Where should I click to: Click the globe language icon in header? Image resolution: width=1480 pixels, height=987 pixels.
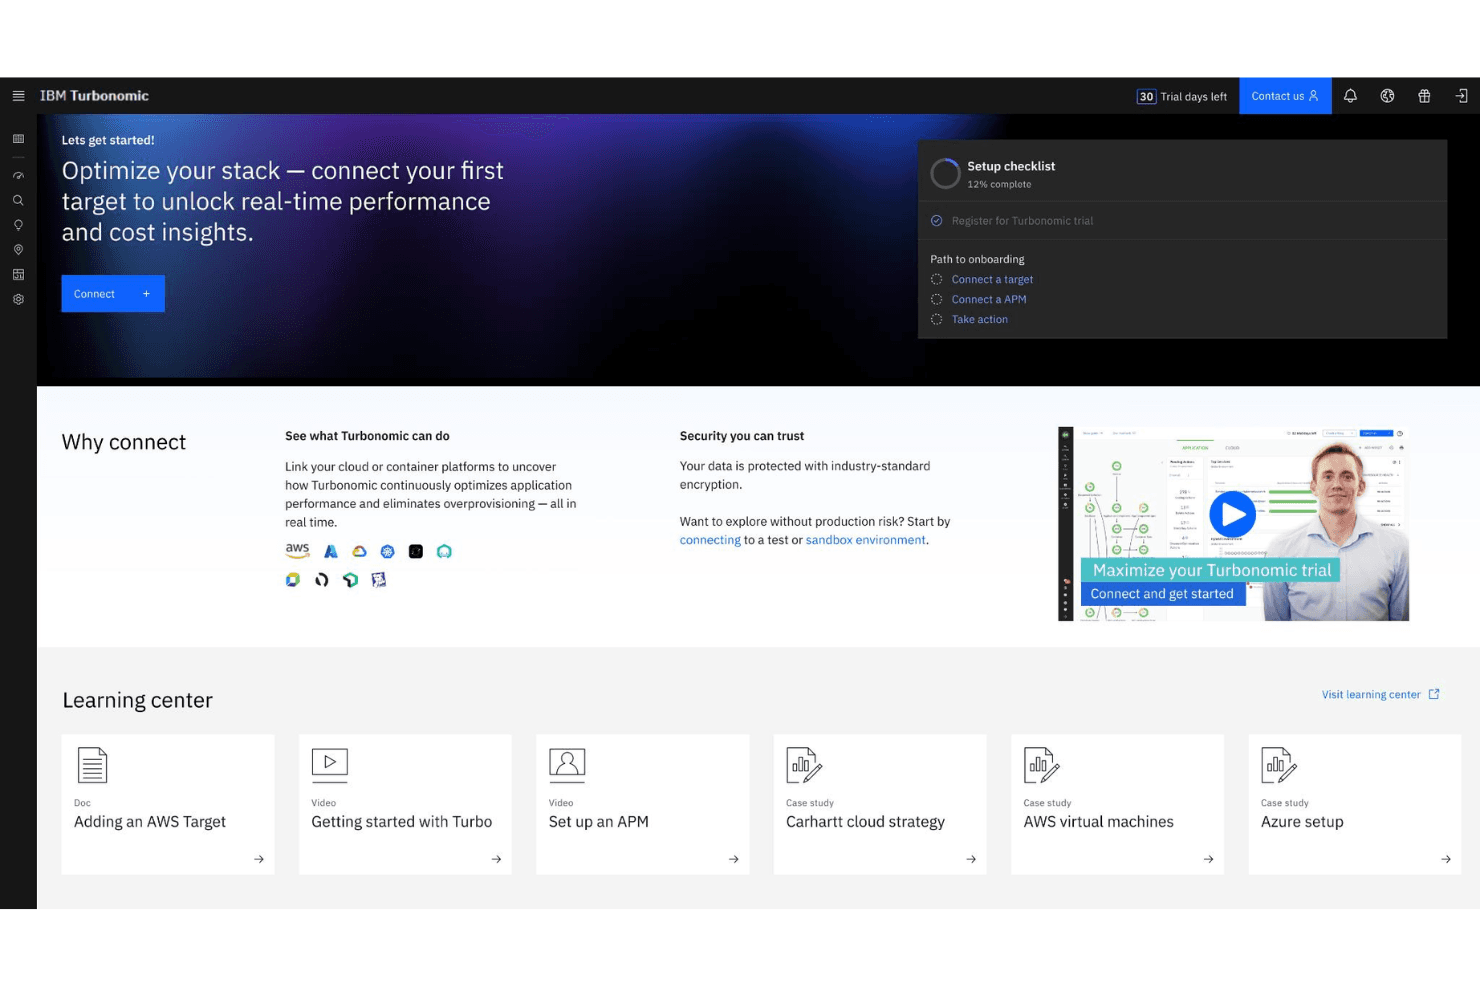click(x=1387, y=96)
